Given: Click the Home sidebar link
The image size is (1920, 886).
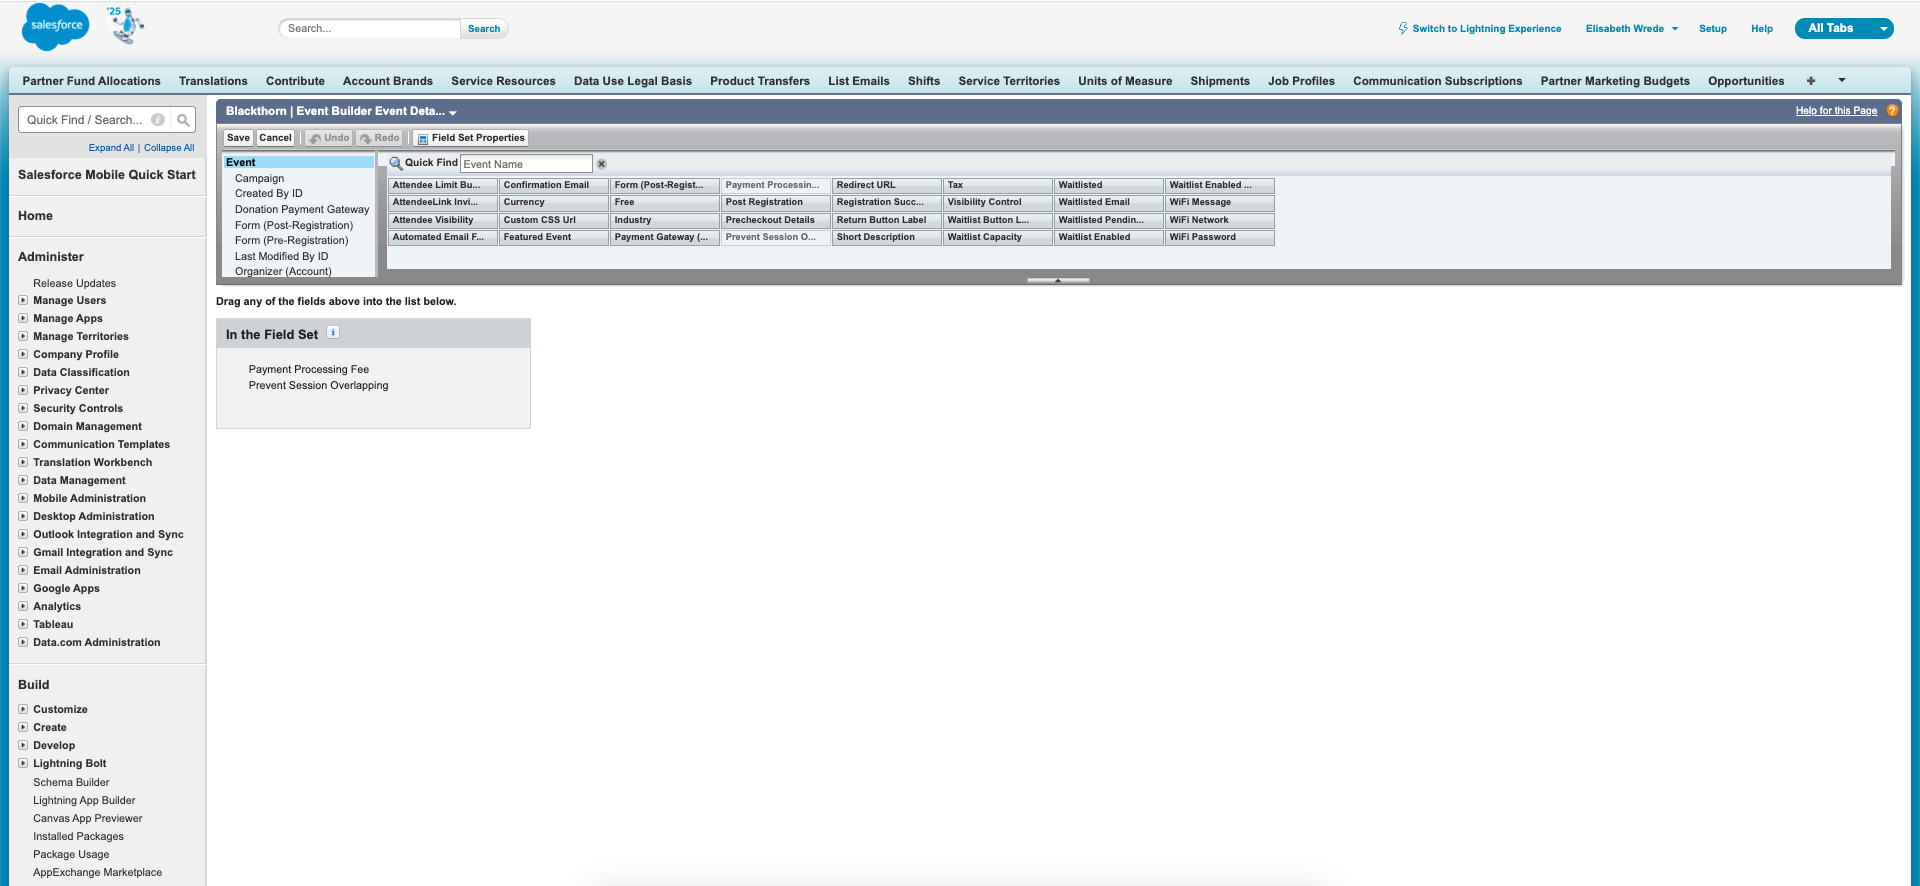Looking at the screenshot, I should [35, 216].
